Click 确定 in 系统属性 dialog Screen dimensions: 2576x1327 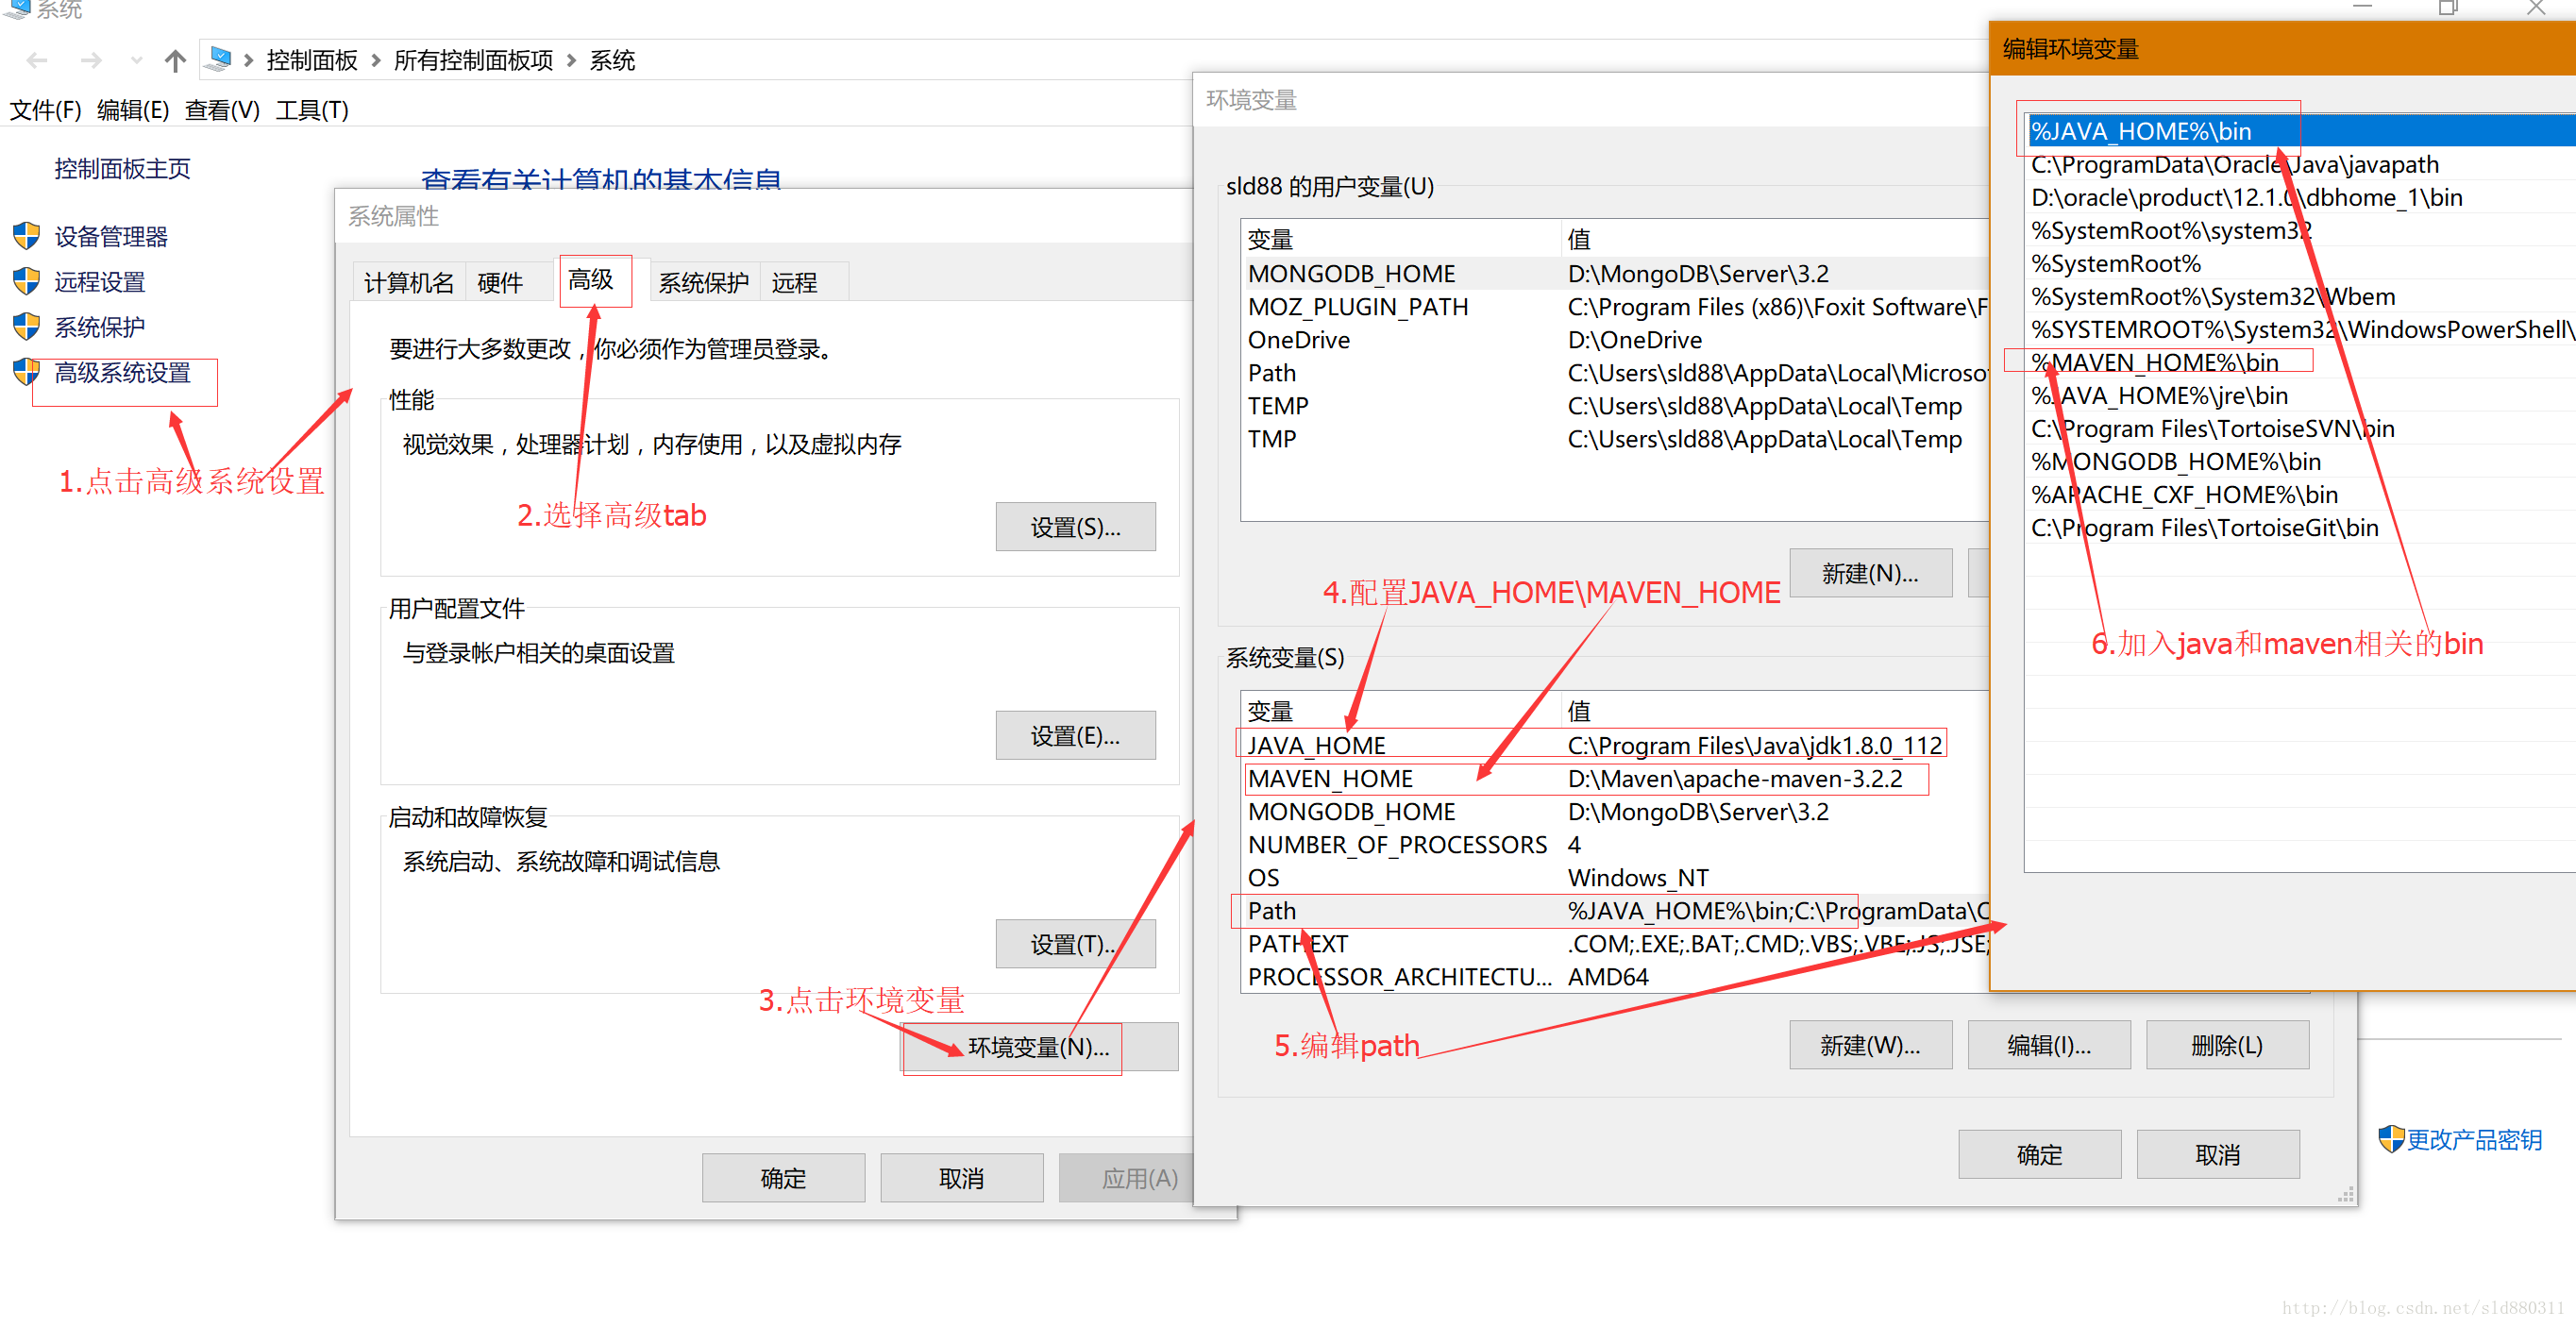(783, 1178)
